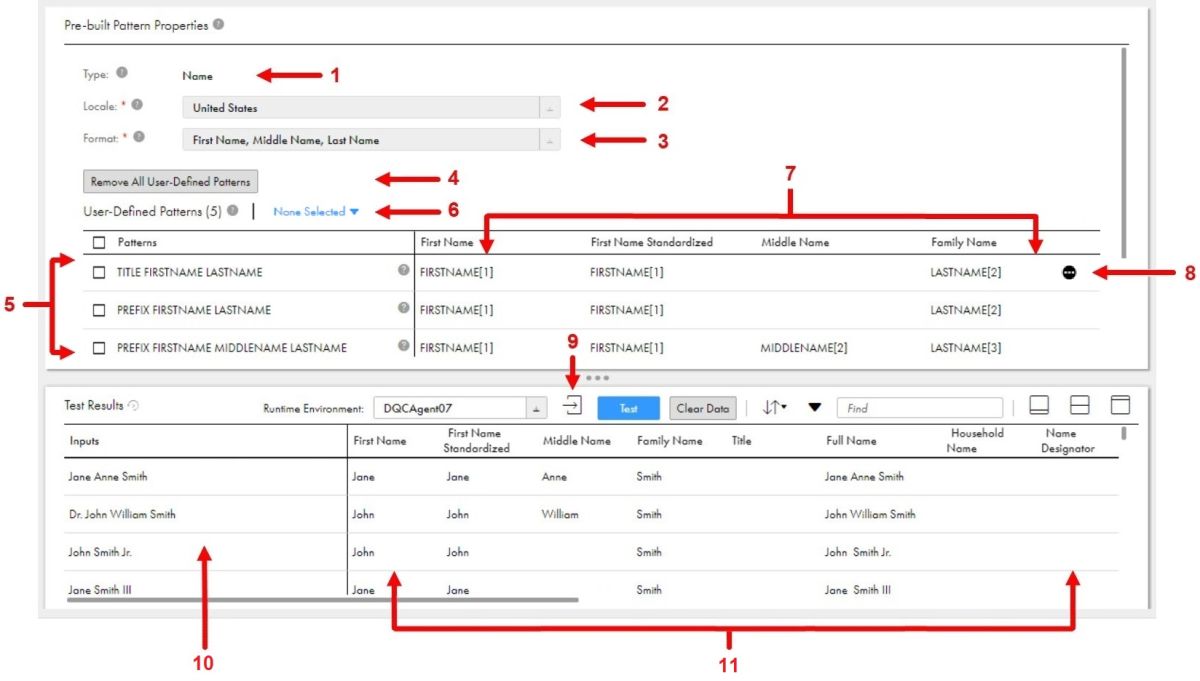
Task: Click the sort order arrows icon
Action: pos(773,407)
